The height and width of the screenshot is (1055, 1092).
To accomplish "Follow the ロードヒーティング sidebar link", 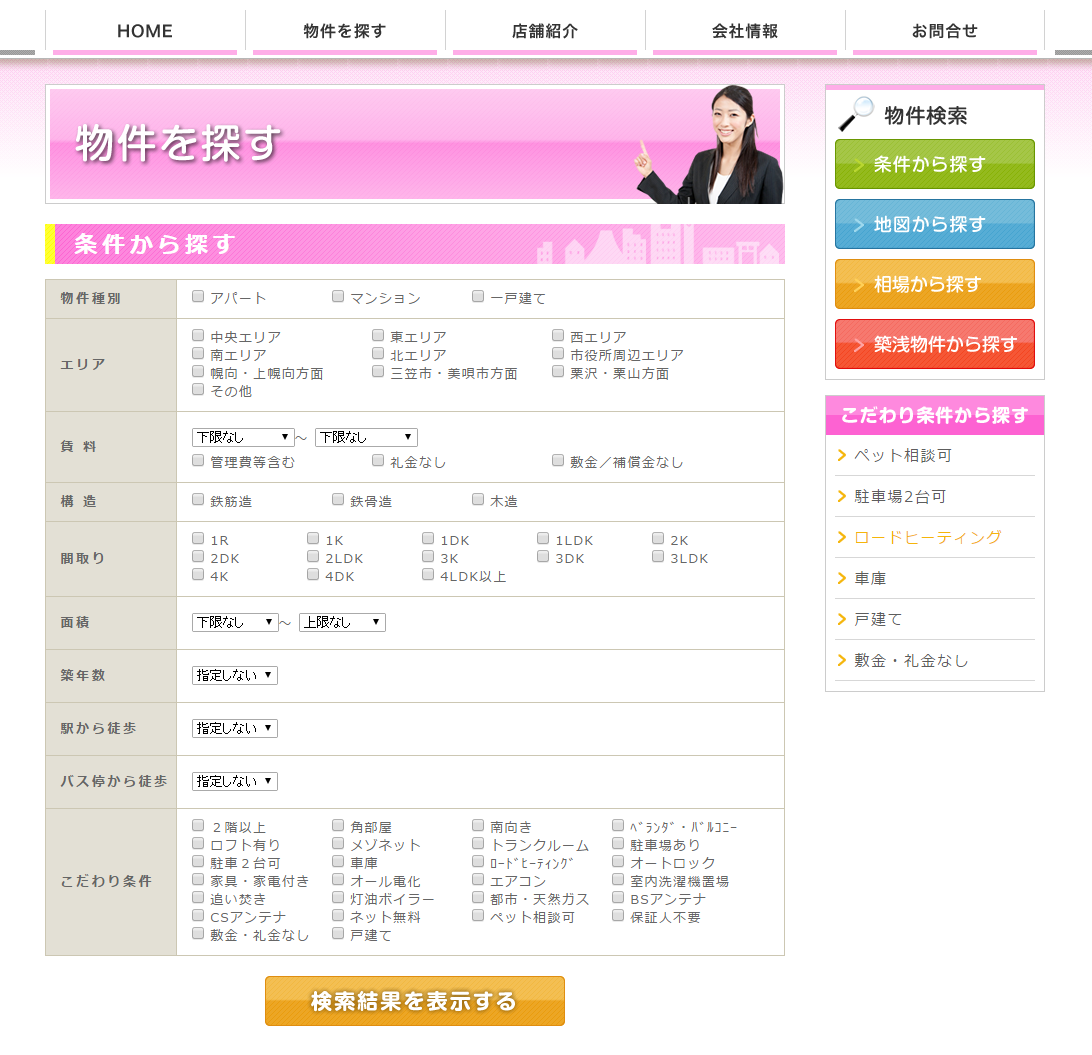I will coord(927,538).
